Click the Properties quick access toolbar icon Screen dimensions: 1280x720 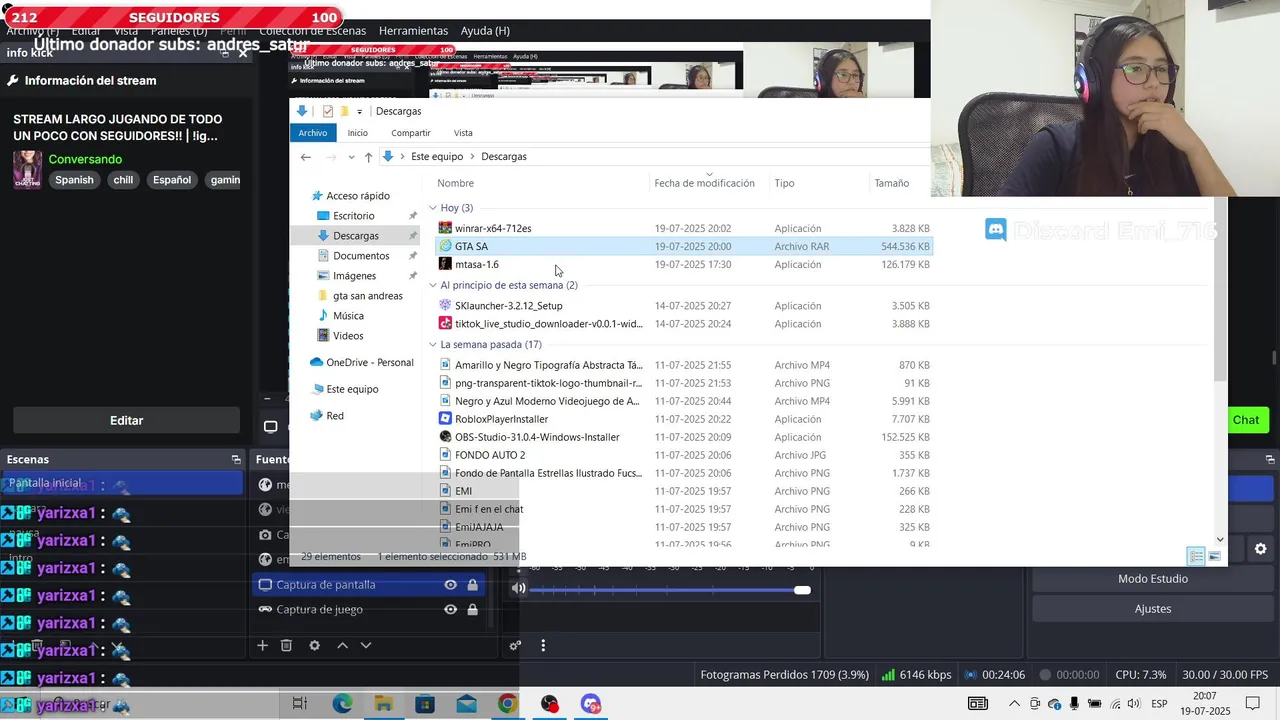coord(327,111)
